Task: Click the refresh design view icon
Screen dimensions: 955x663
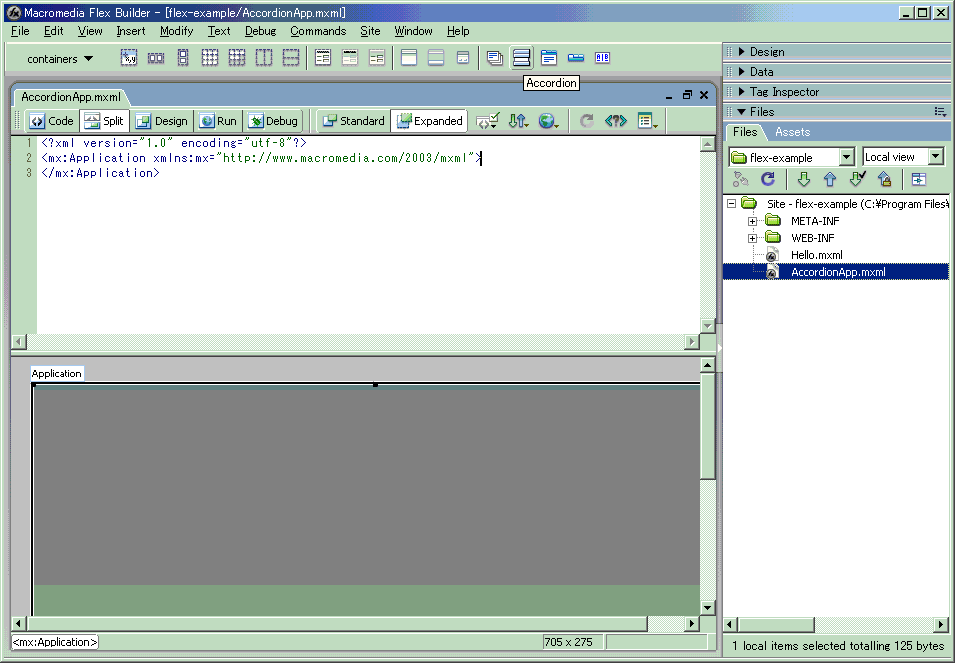Action: tap(587, 121)
